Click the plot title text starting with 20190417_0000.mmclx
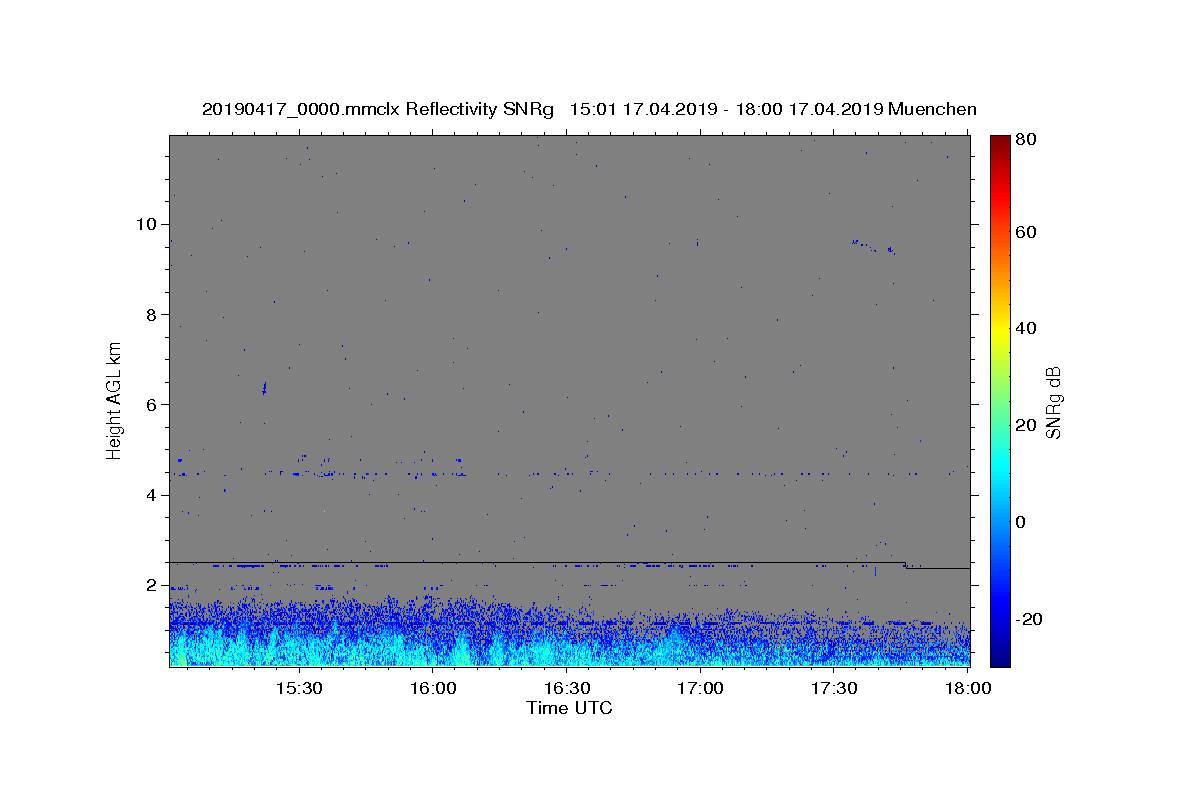 click(589, 109)
